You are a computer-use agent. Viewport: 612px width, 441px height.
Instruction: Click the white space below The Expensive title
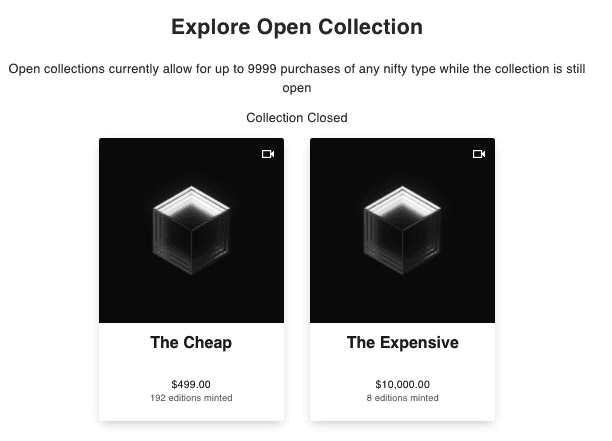[402, 365]
